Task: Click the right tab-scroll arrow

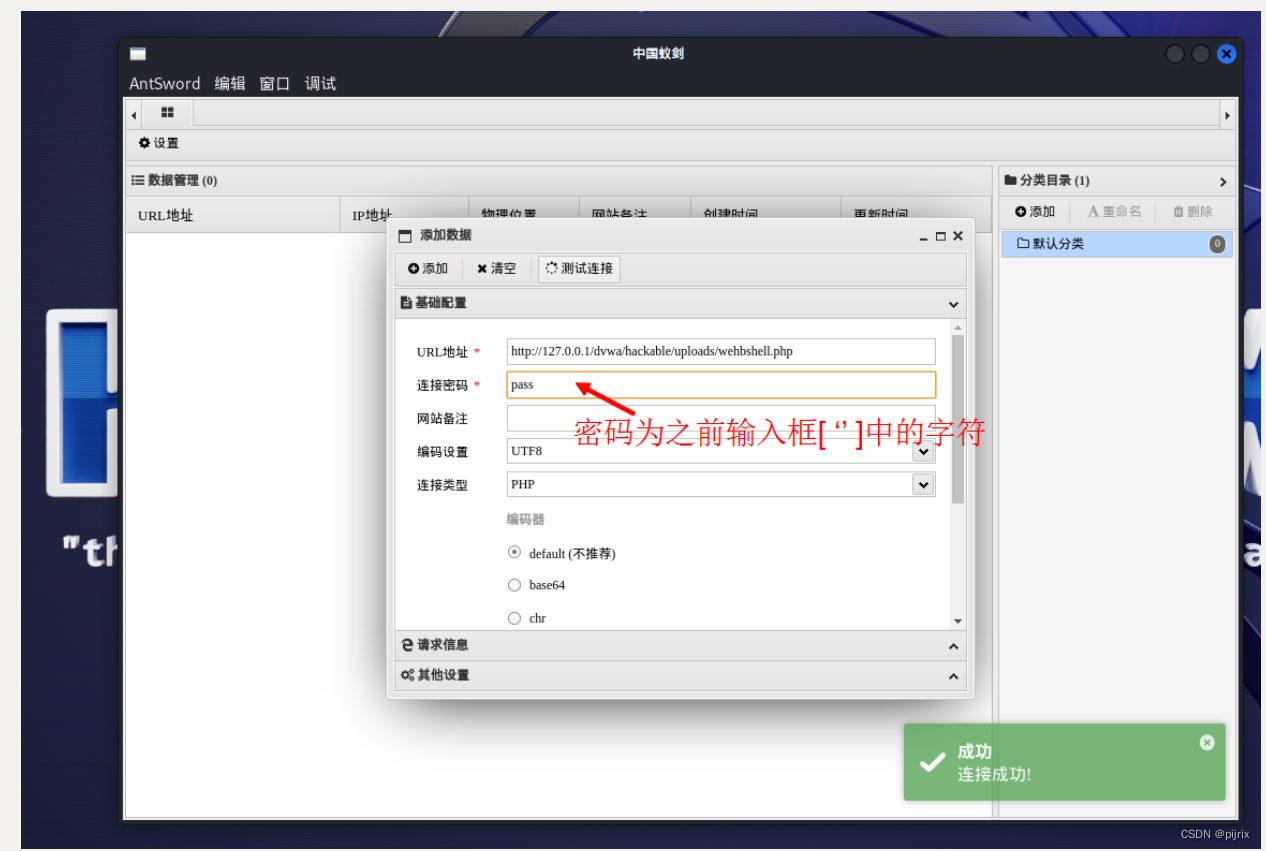Action: [x=1227, y=116]
